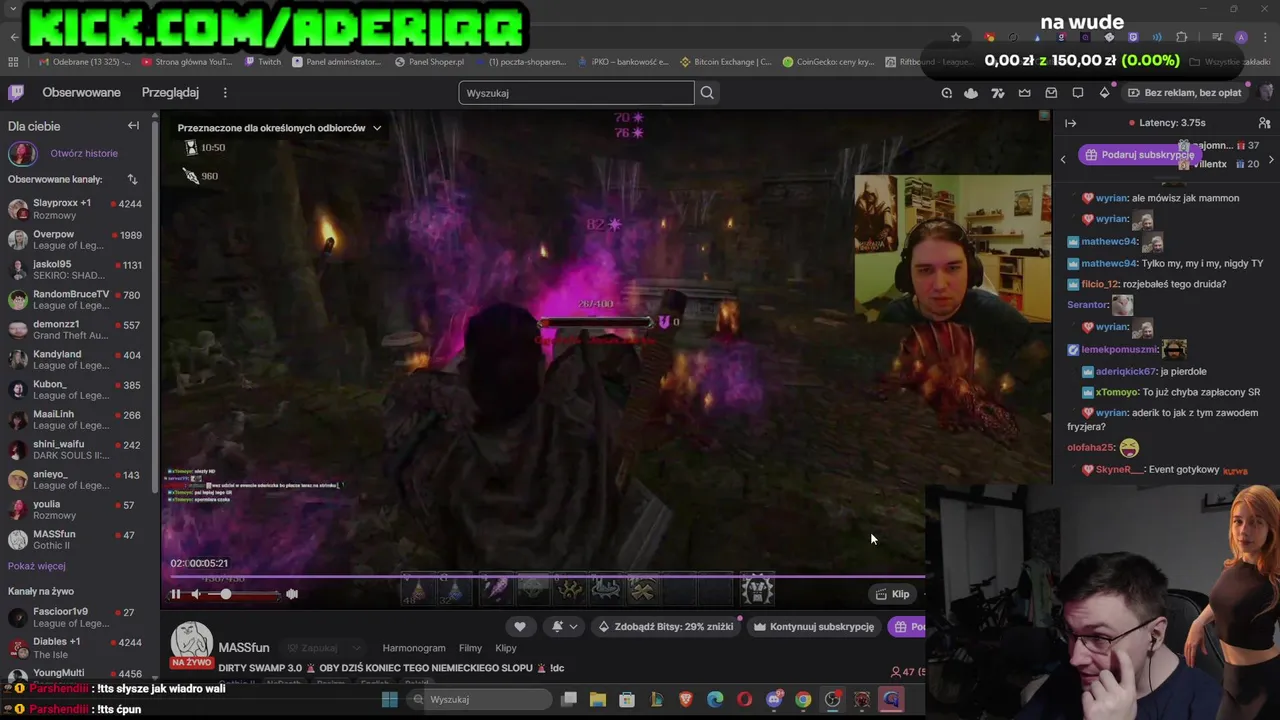Open the browser extensions puzzle icon
This screenshot has width=1280, height=720.
pyautogui.click(x=1182, y=37)
